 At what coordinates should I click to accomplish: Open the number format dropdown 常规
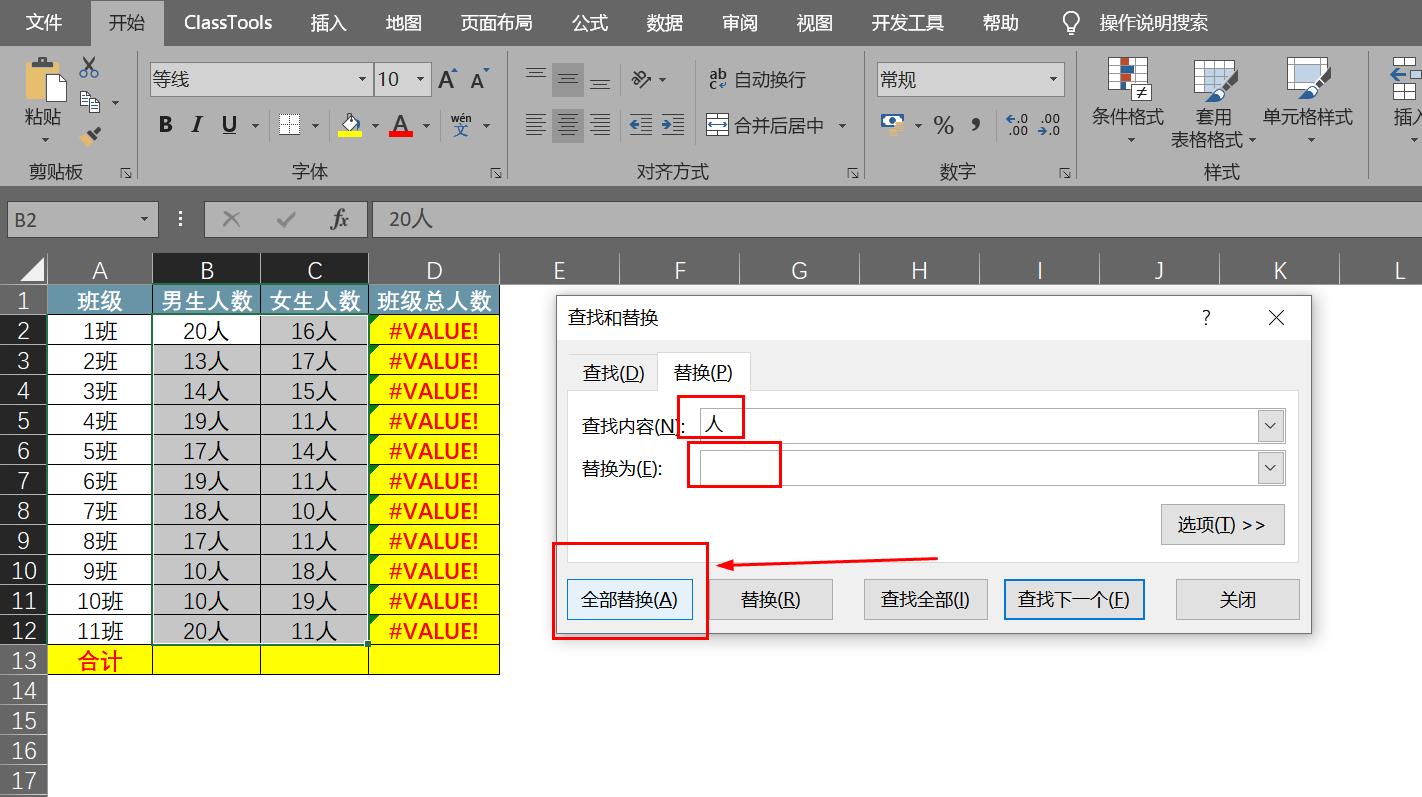click(x=1053, y=80)
